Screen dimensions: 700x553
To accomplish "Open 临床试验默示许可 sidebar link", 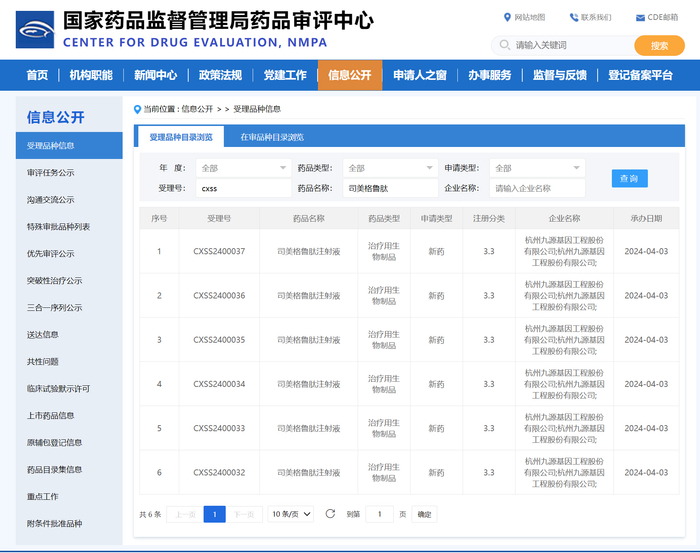I will [x=58, y=389].
